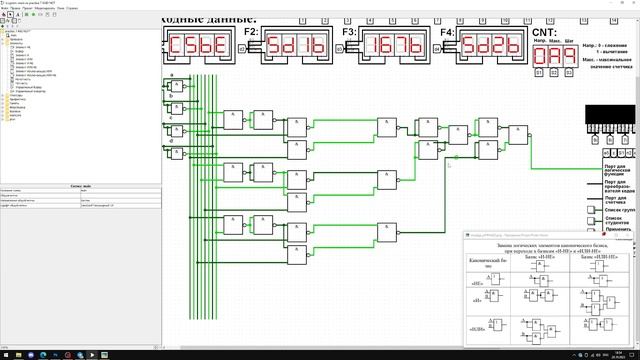Pick the green round output pin tool
Viewport: 640px width, 360px height.
pyautogui.click(x=33, y=14)
